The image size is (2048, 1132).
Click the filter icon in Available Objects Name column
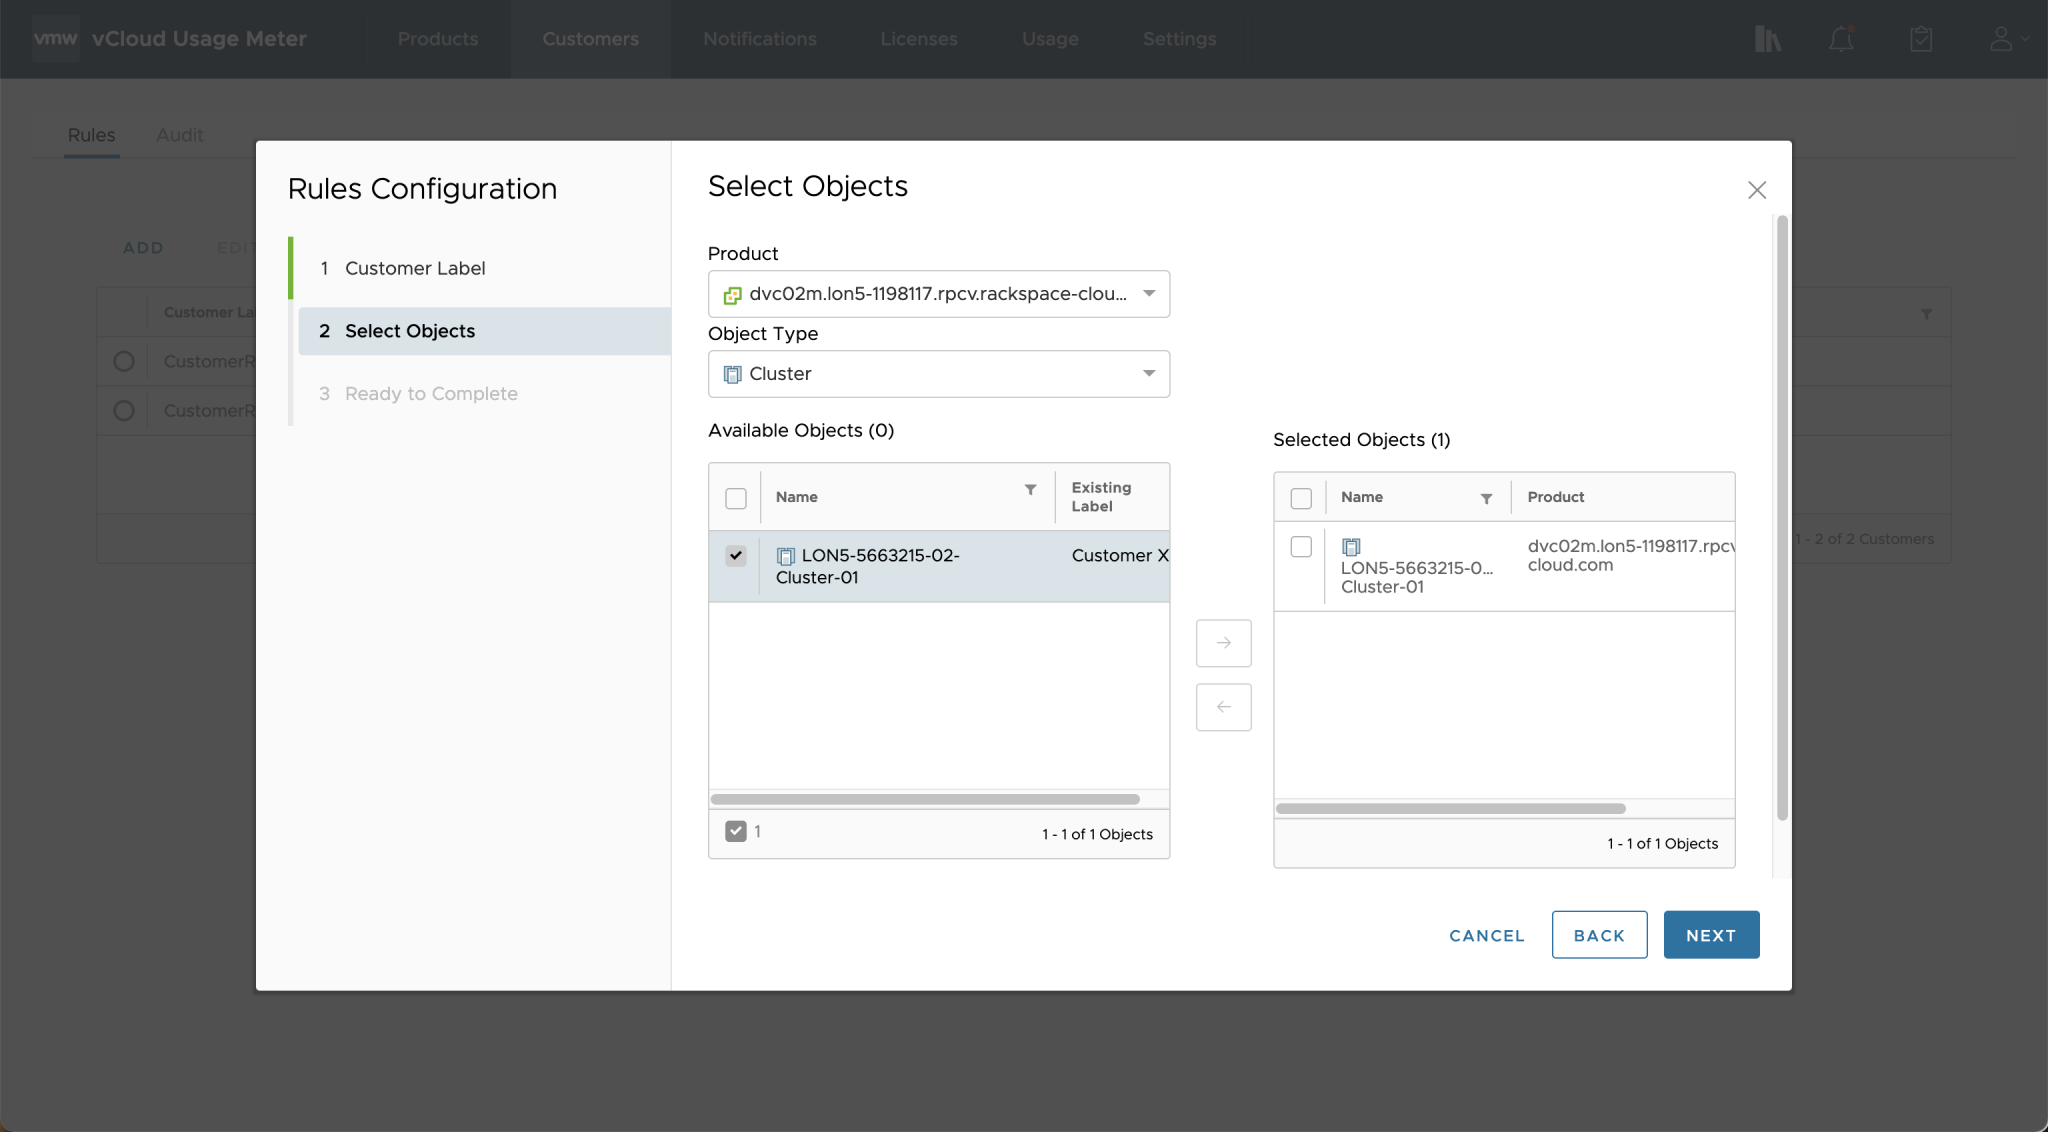(x=1031, y=491)
